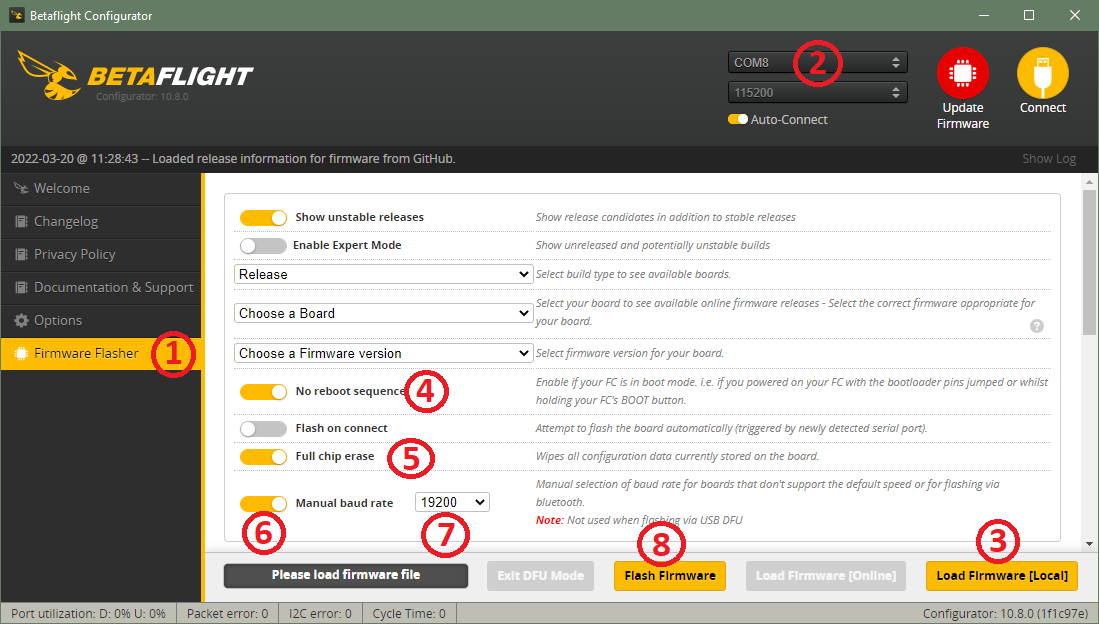Click the Please load firmware file progress bar
Viewport: 1099px width, 624px height.
pos(346,575)
